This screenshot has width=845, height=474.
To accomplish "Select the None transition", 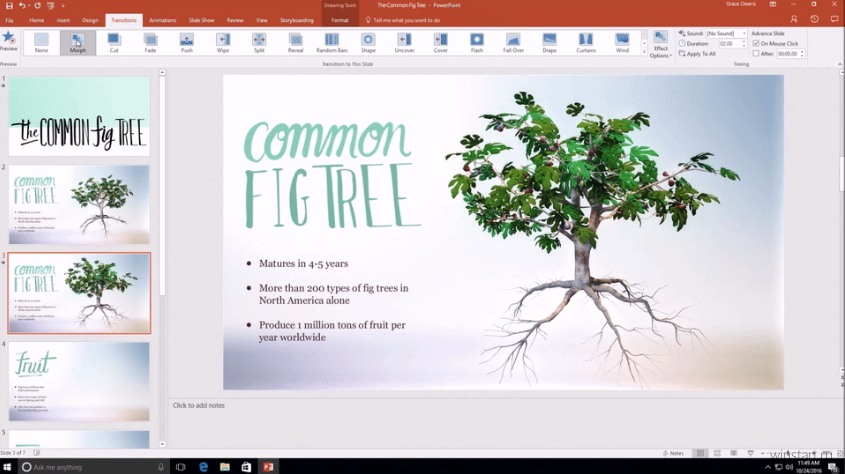I will pos(41,43).
